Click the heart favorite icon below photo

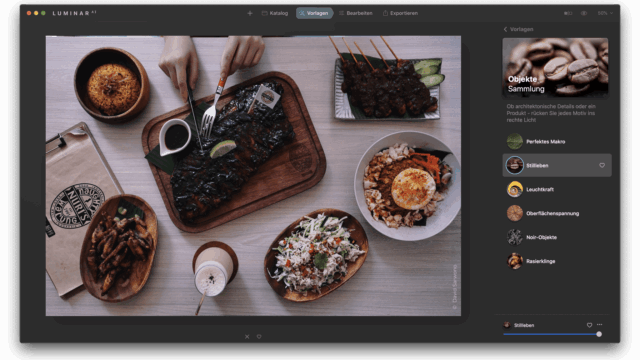tap(259, 337)
